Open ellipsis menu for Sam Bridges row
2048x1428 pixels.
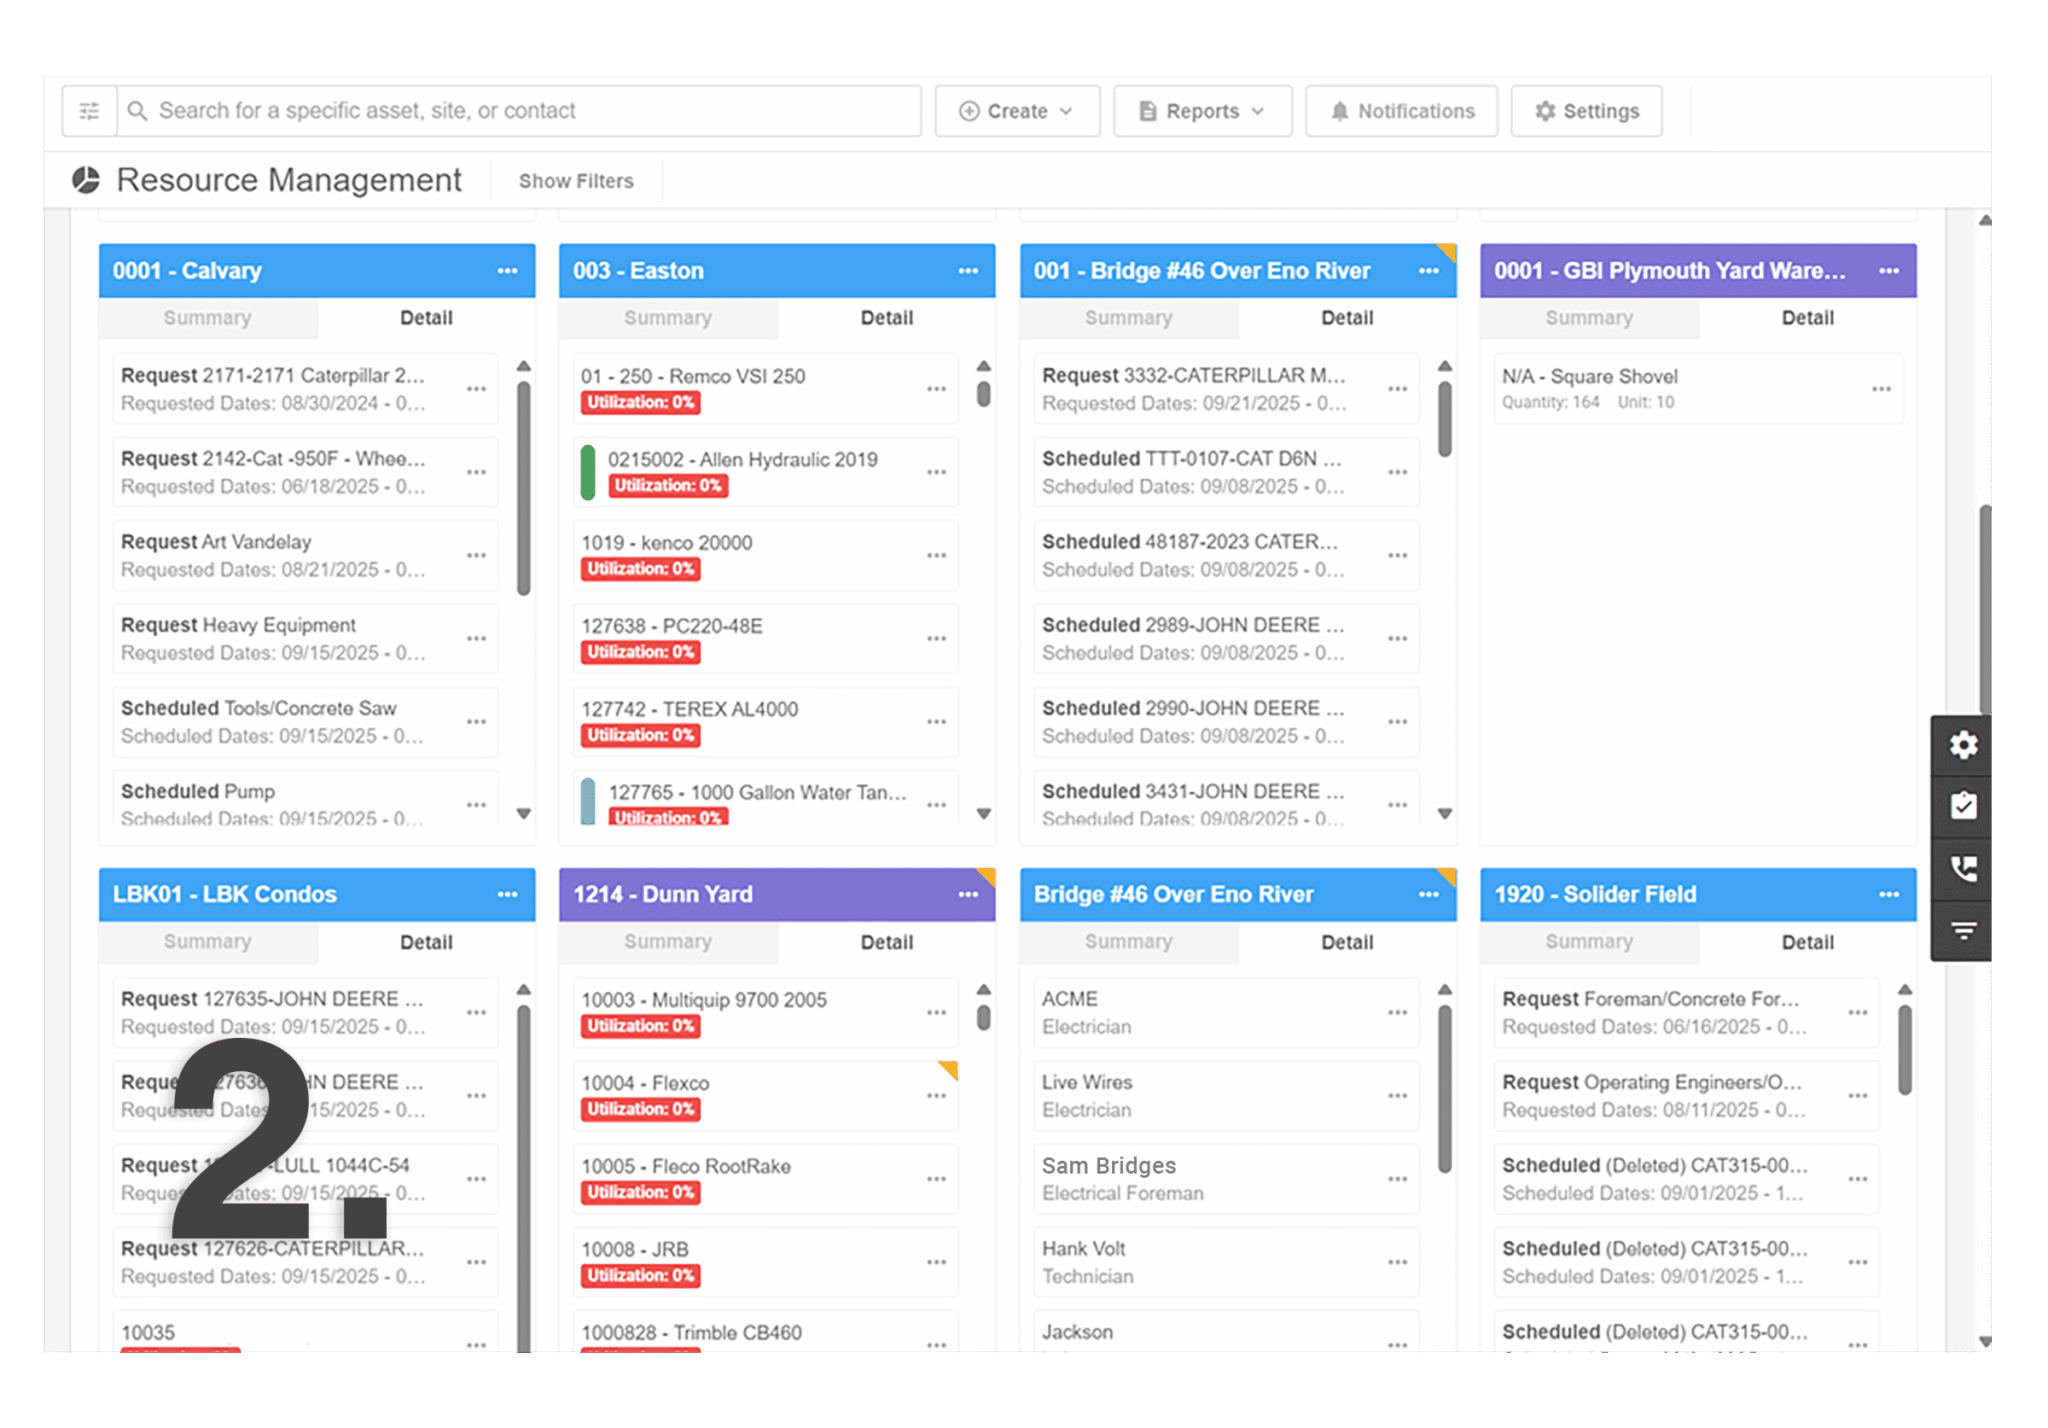(x=1397, y=1179)
